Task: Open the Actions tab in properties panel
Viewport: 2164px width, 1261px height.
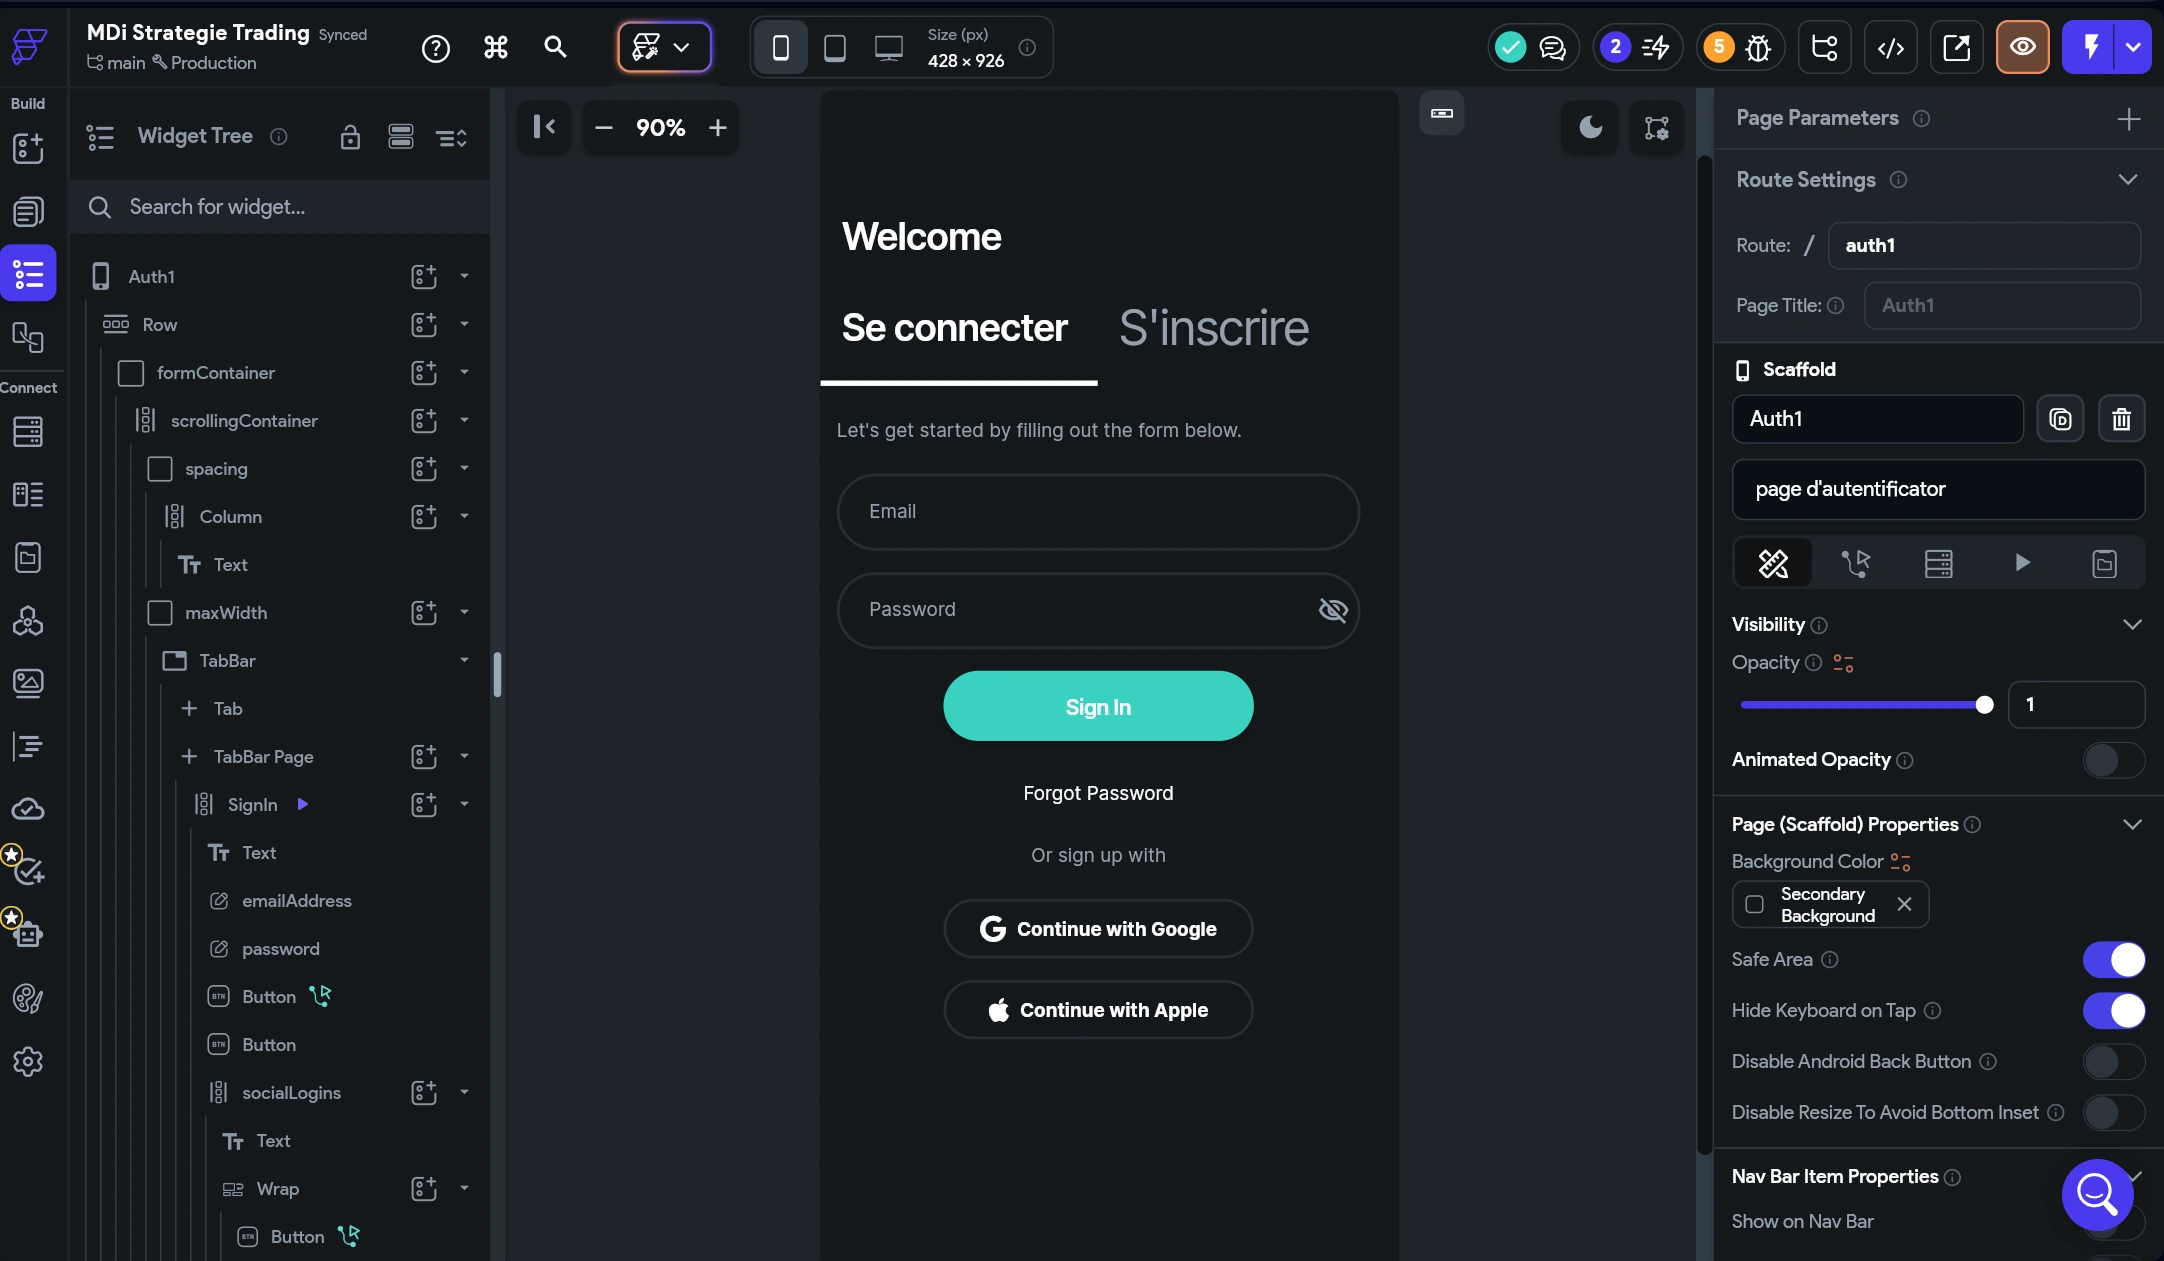Action: (x=1856, y=564)
